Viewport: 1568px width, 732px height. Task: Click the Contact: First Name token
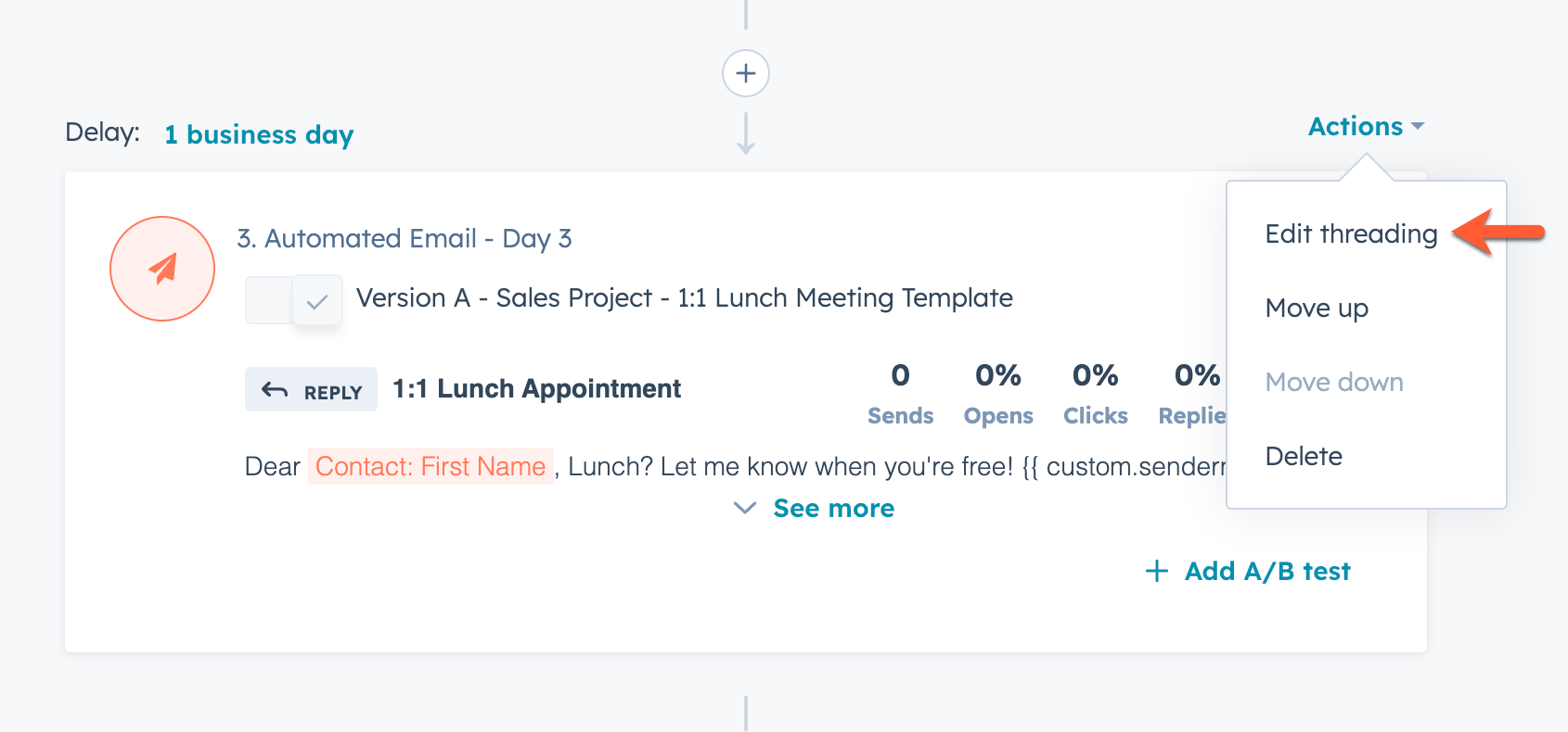[x=430, y=466]
